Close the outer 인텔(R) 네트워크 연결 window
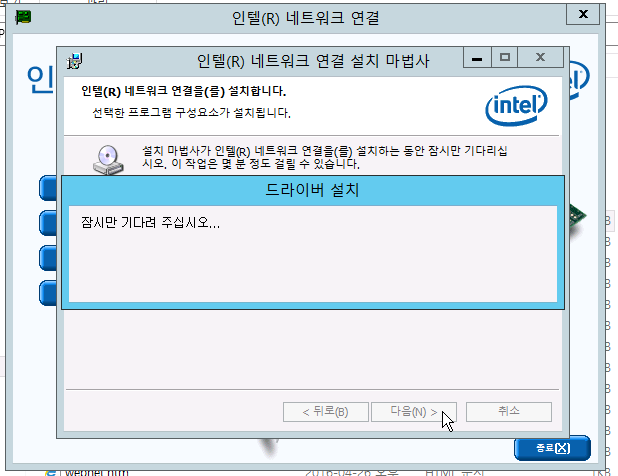 pyautogui.click(x=583, y=15)
